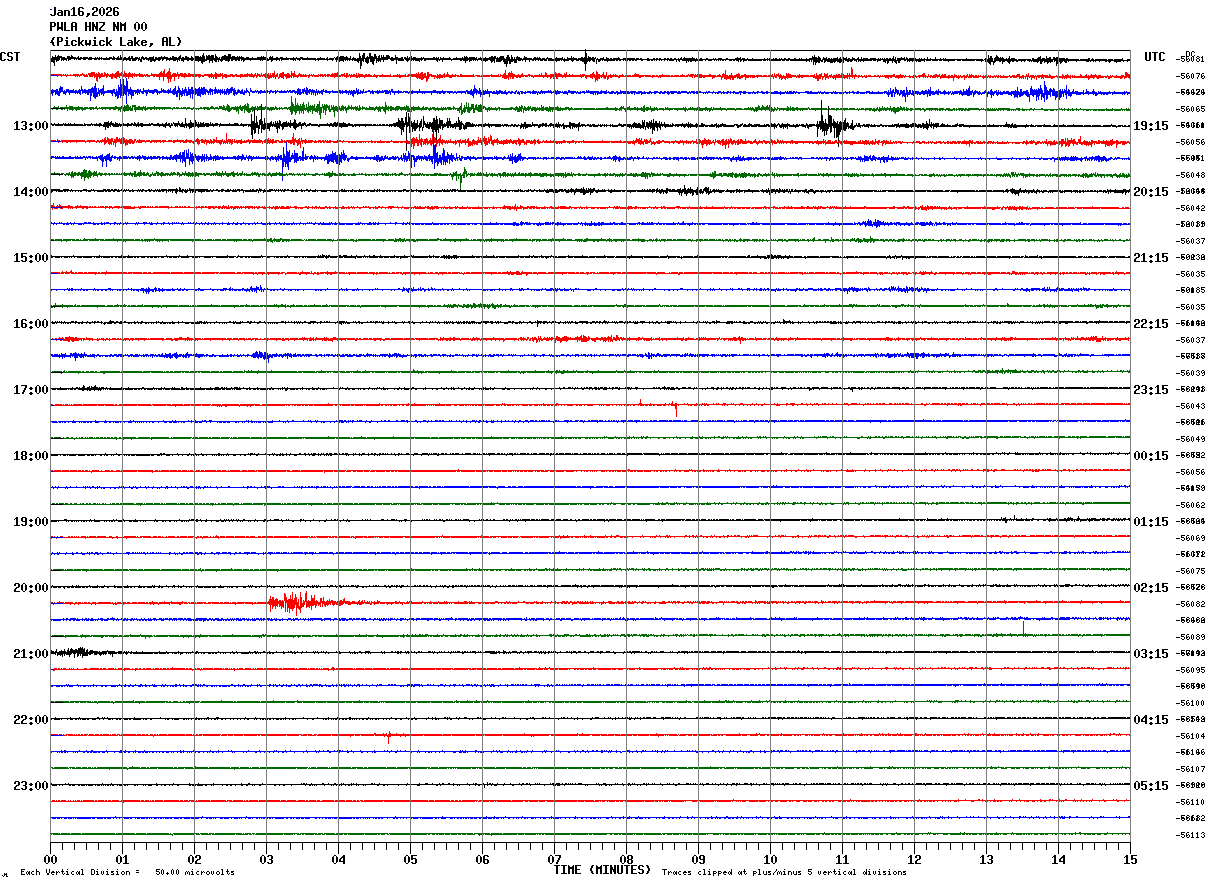Select the 23:00 CST time label

(x=30, y=786)
